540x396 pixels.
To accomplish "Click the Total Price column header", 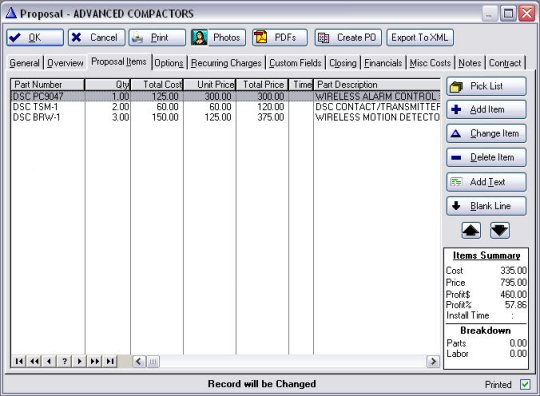I will pos(262,85).
